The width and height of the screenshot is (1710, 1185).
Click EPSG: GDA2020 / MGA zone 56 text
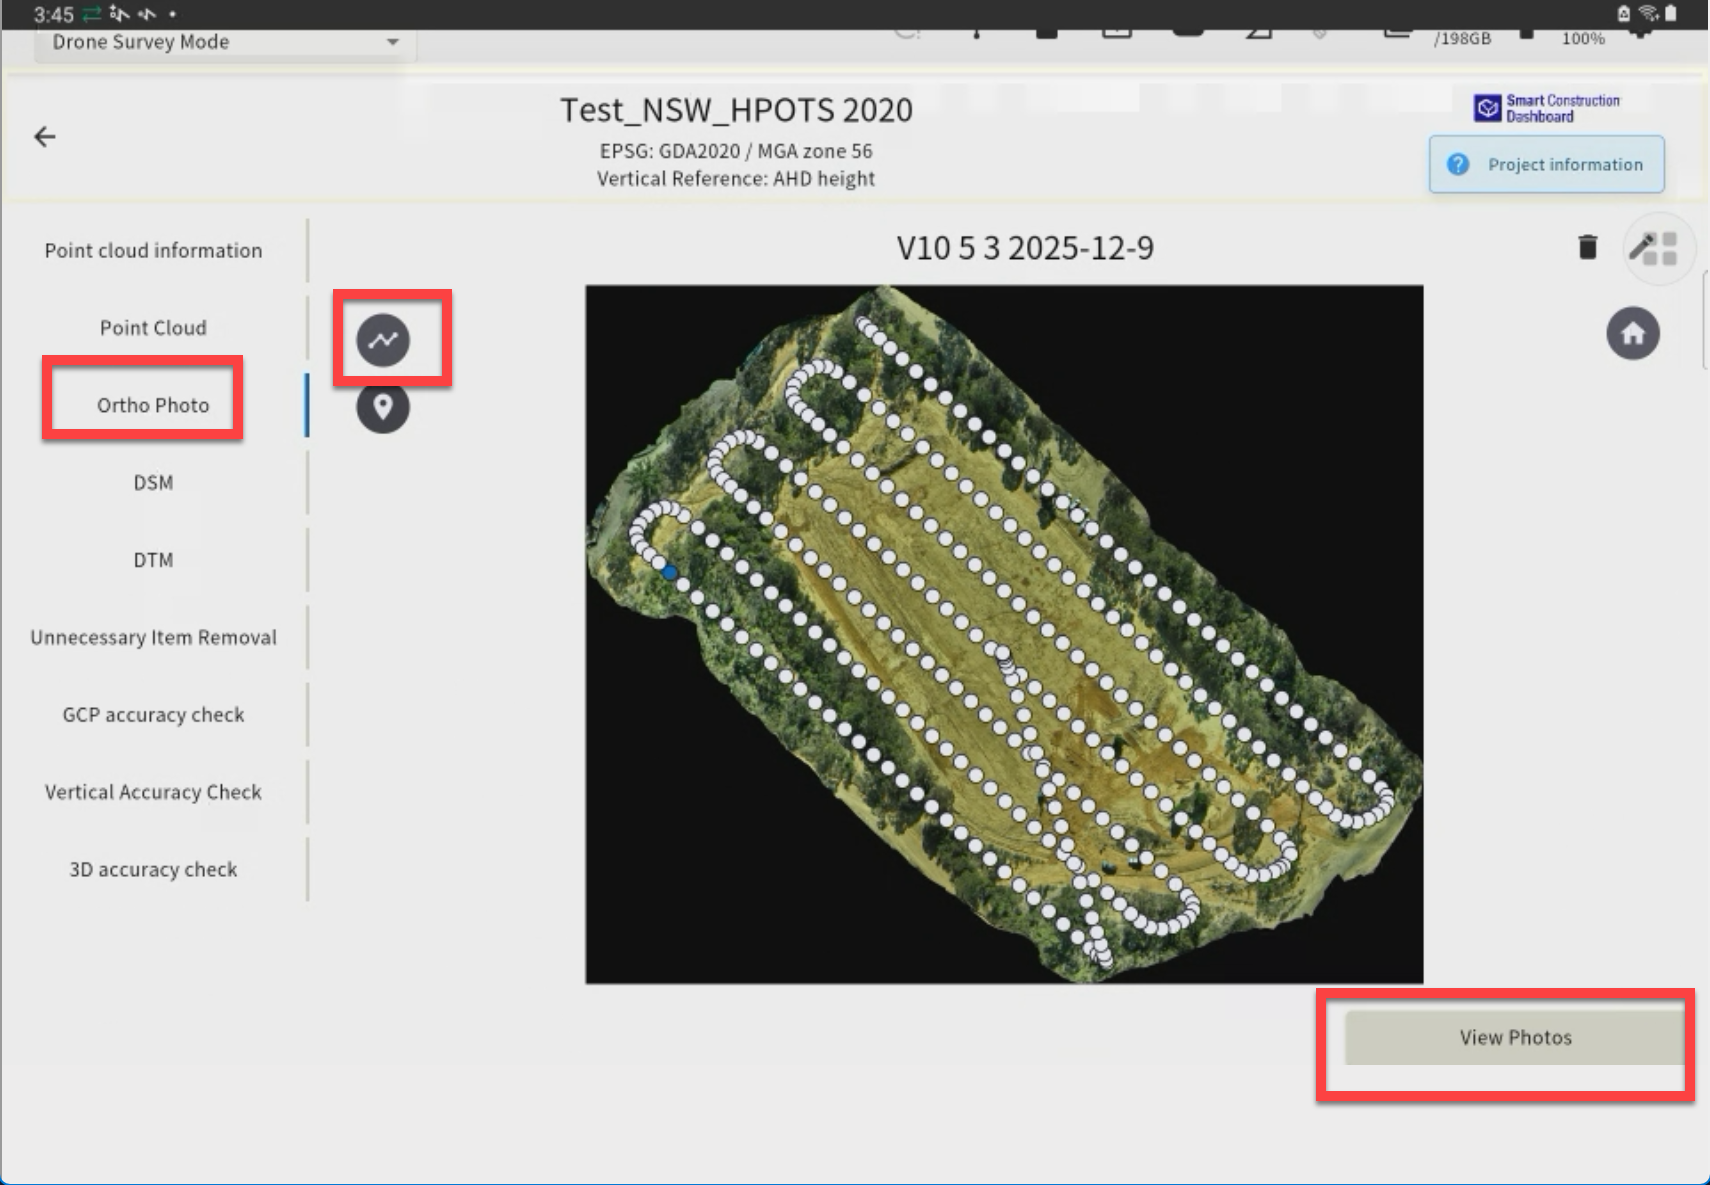click(x=736, y=151)
